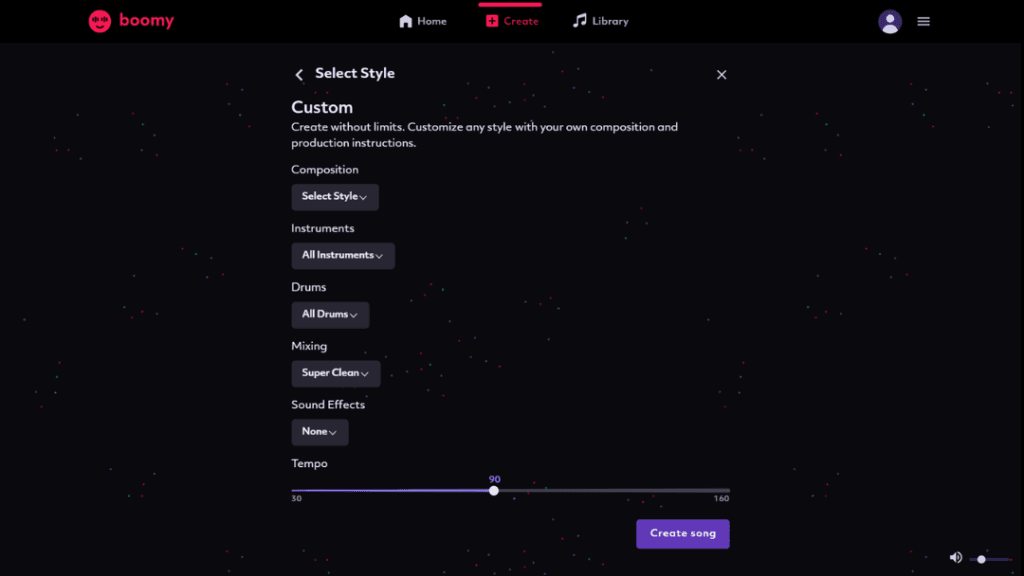Click the volume slider knob
The width and height of the screenshot is (1024, 576).
point(981,559)
